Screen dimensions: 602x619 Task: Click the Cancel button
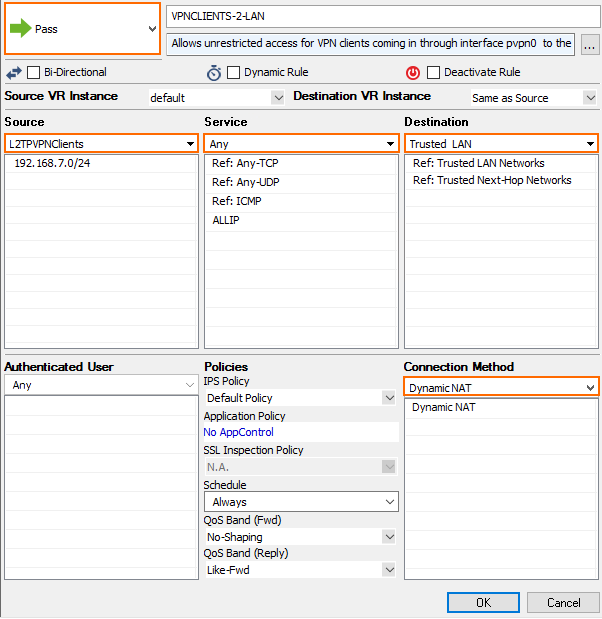click(563, 602)
